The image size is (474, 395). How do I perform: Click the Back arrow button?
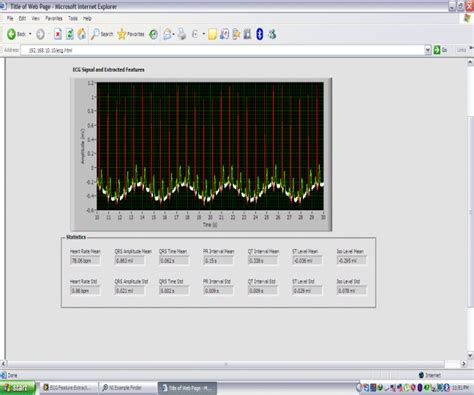(x=12, y=34)
